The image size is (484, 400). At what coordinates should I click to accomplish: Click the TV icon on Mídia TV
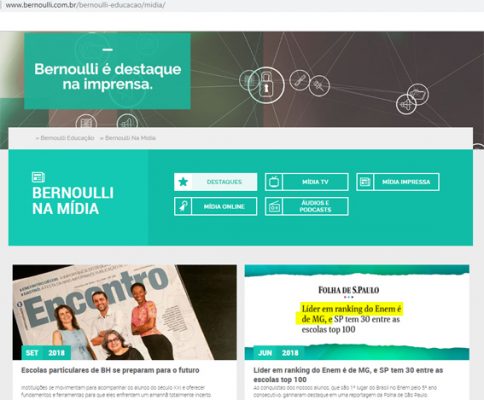274,182
